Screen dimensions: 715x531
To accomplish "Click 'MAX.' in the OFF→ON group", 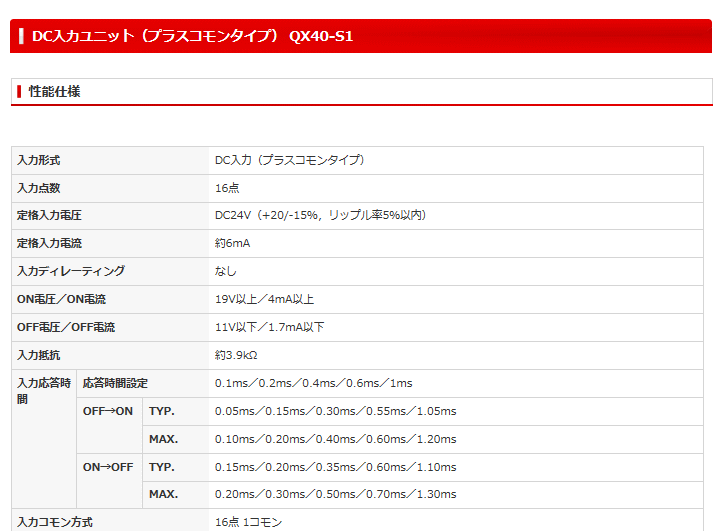I will click(164, 439).
